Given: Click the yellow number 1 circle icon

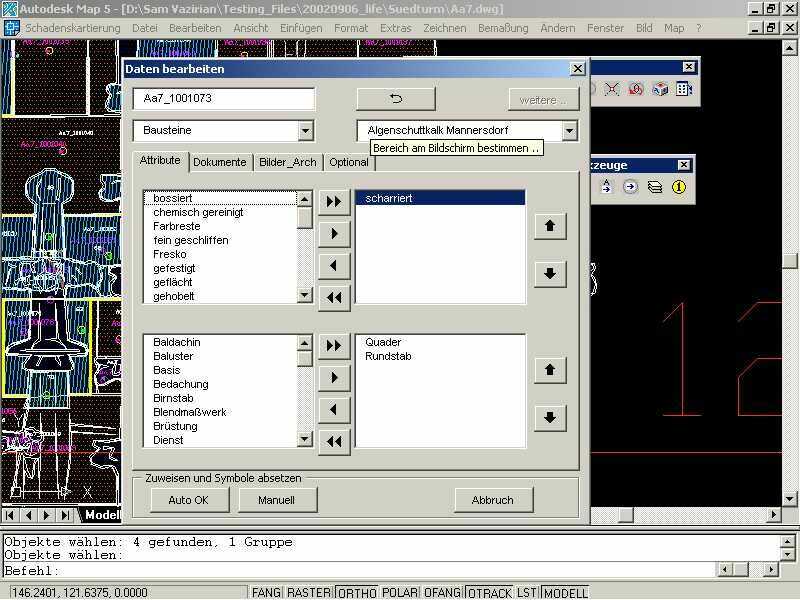Looking at the screenshot, I should (x=679, y=187).
